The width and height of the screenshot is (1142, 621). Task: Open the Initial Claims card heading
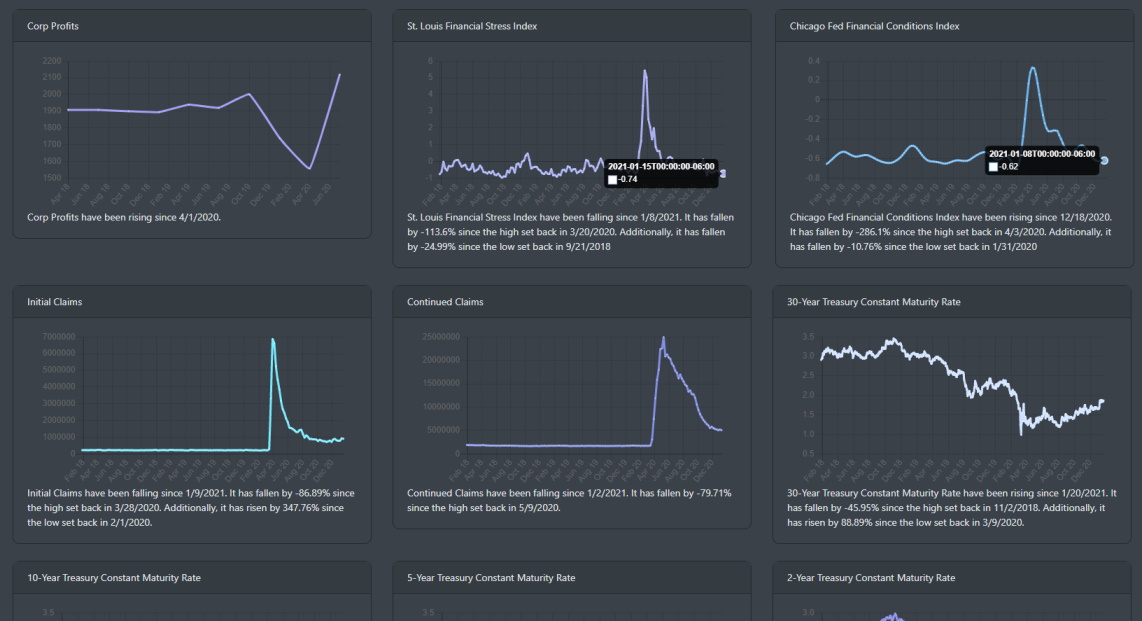(55, 302)
